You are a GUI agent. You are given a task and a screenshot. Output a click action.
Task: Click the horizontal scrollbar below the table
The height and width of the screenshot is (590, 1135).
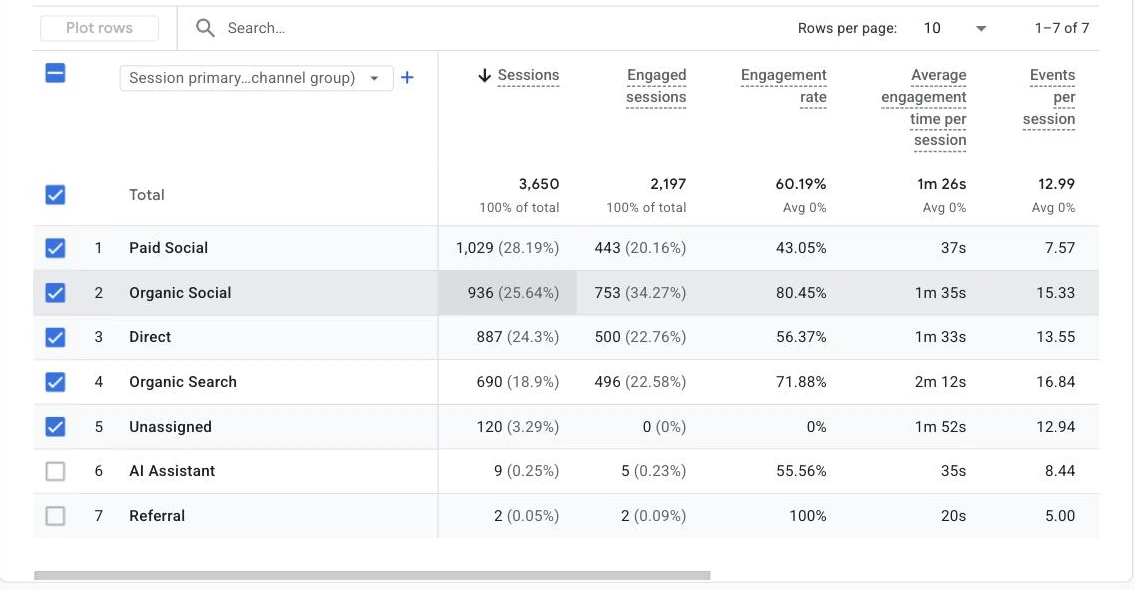click(x=372, y=576)
